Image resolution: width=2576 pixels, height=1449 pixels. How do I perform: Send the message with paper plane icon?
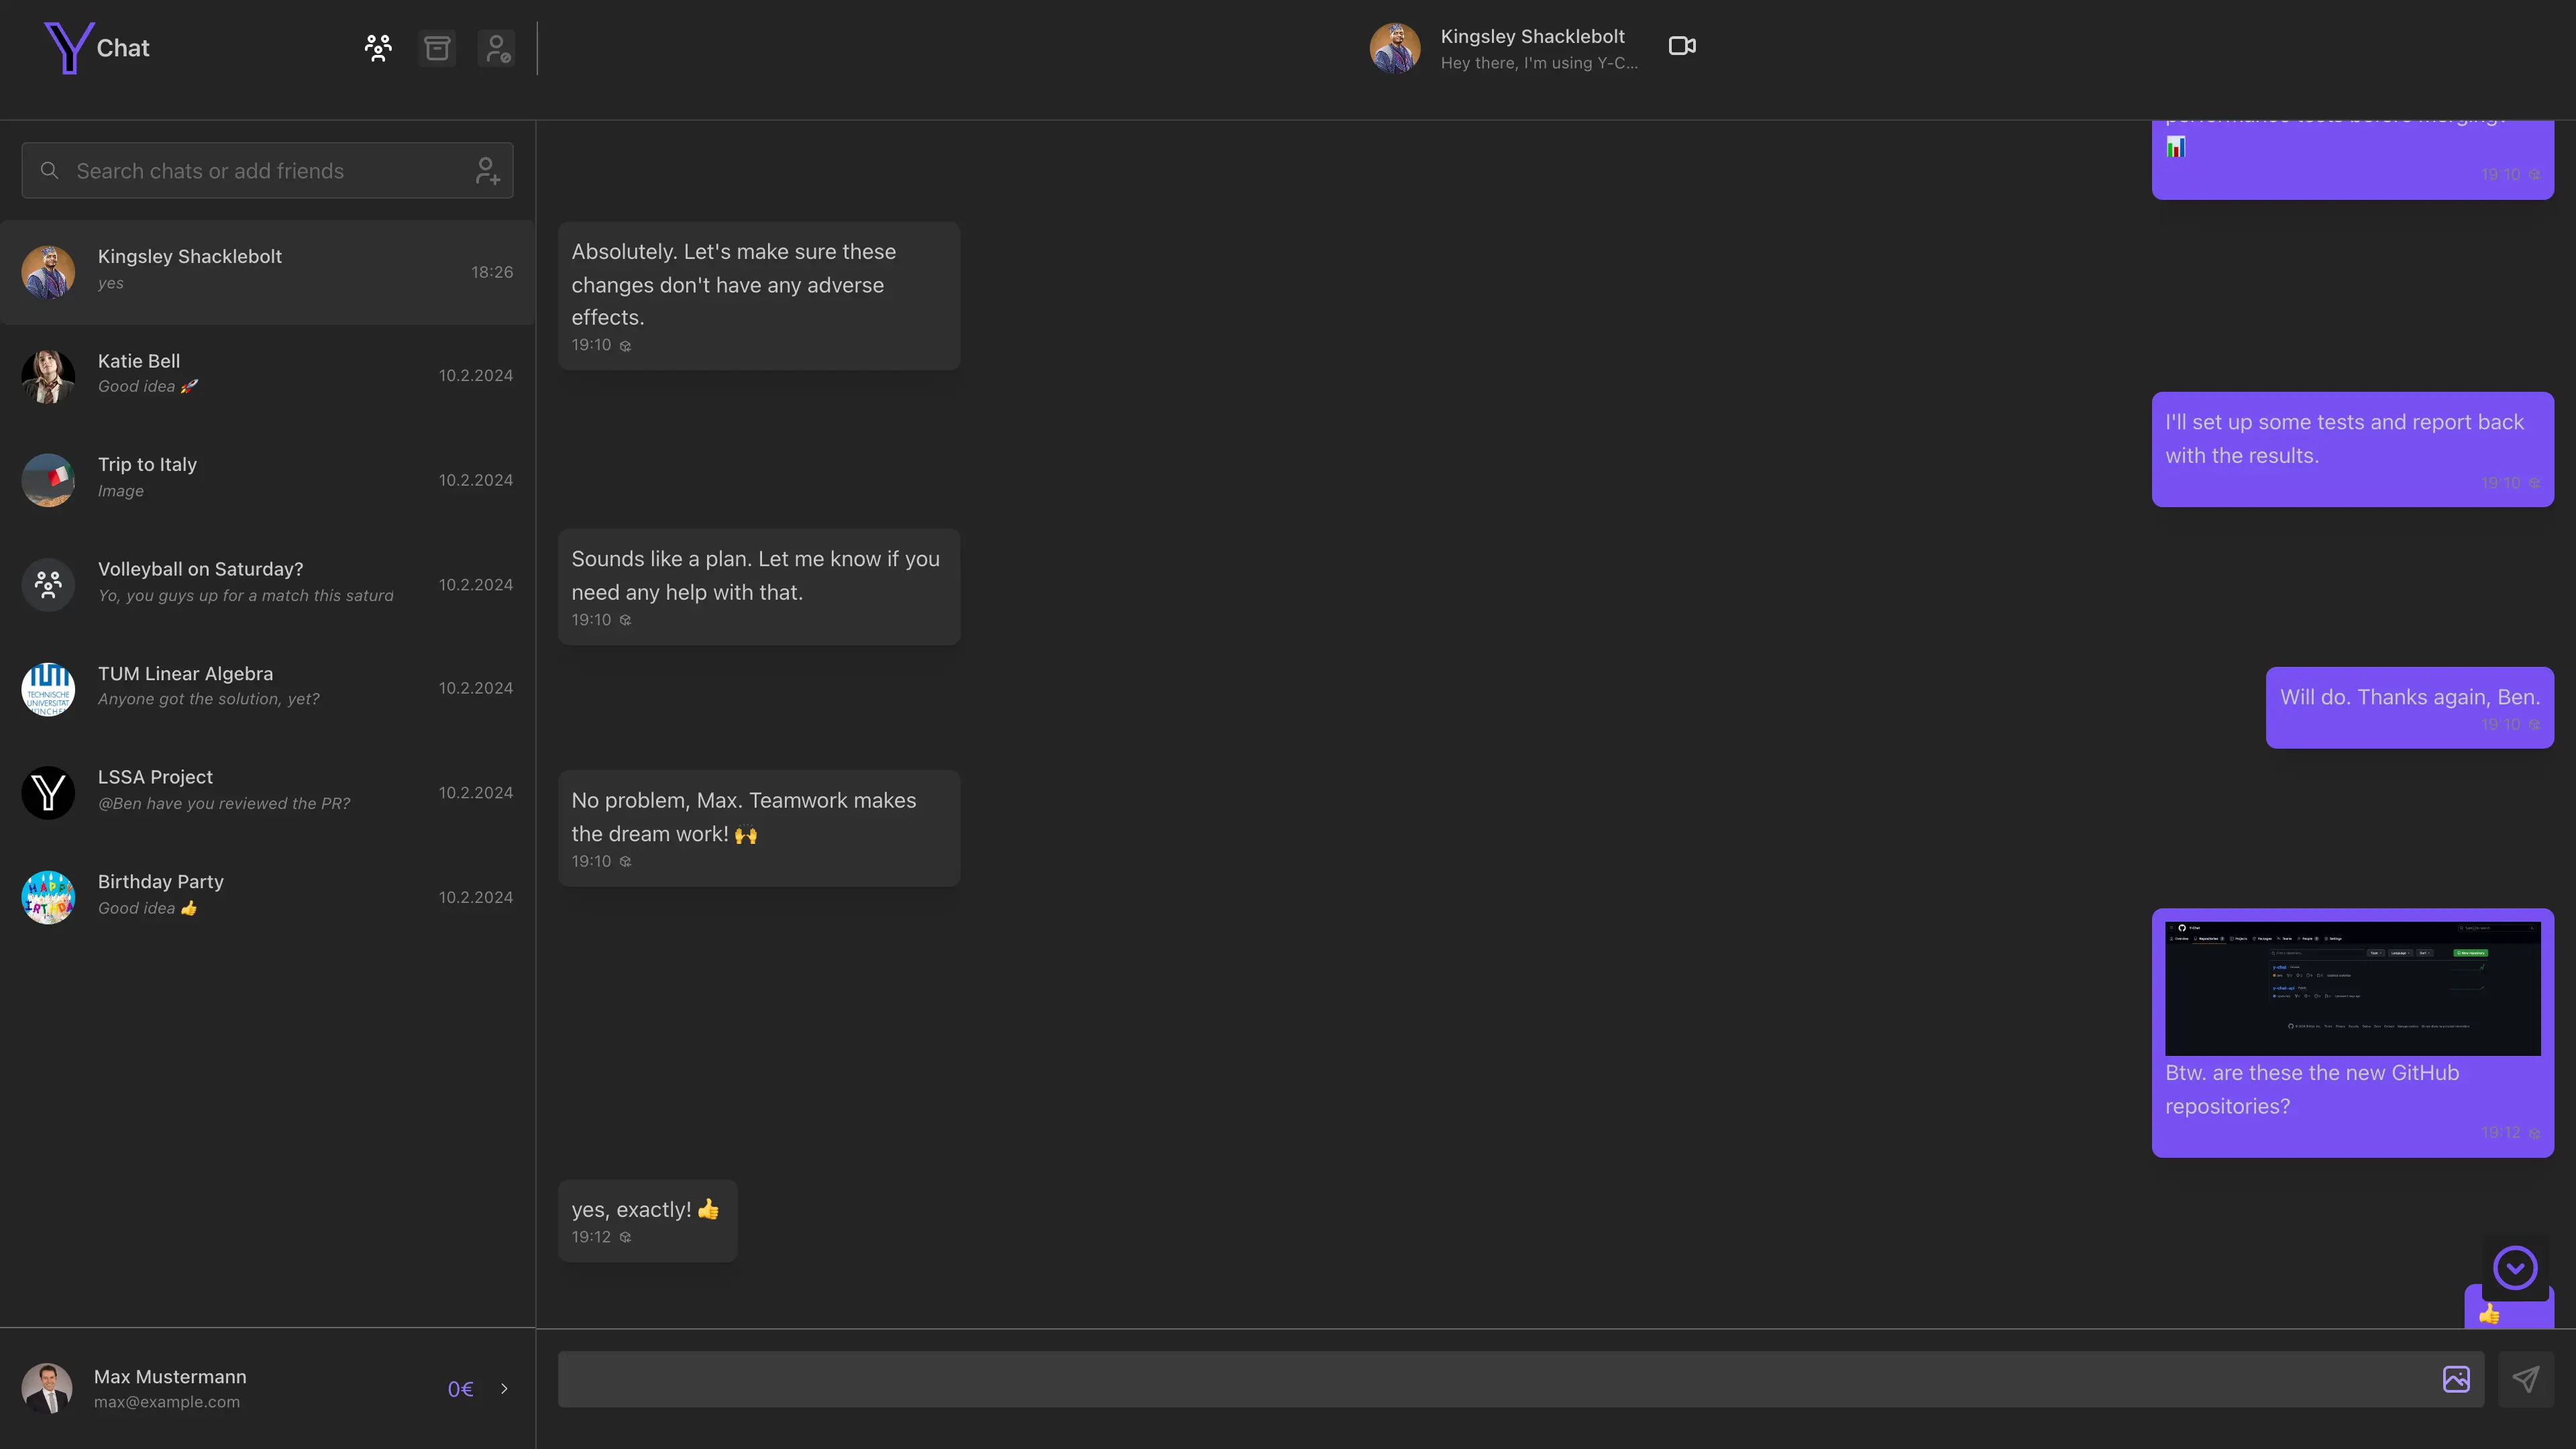click(2525, 1379)
